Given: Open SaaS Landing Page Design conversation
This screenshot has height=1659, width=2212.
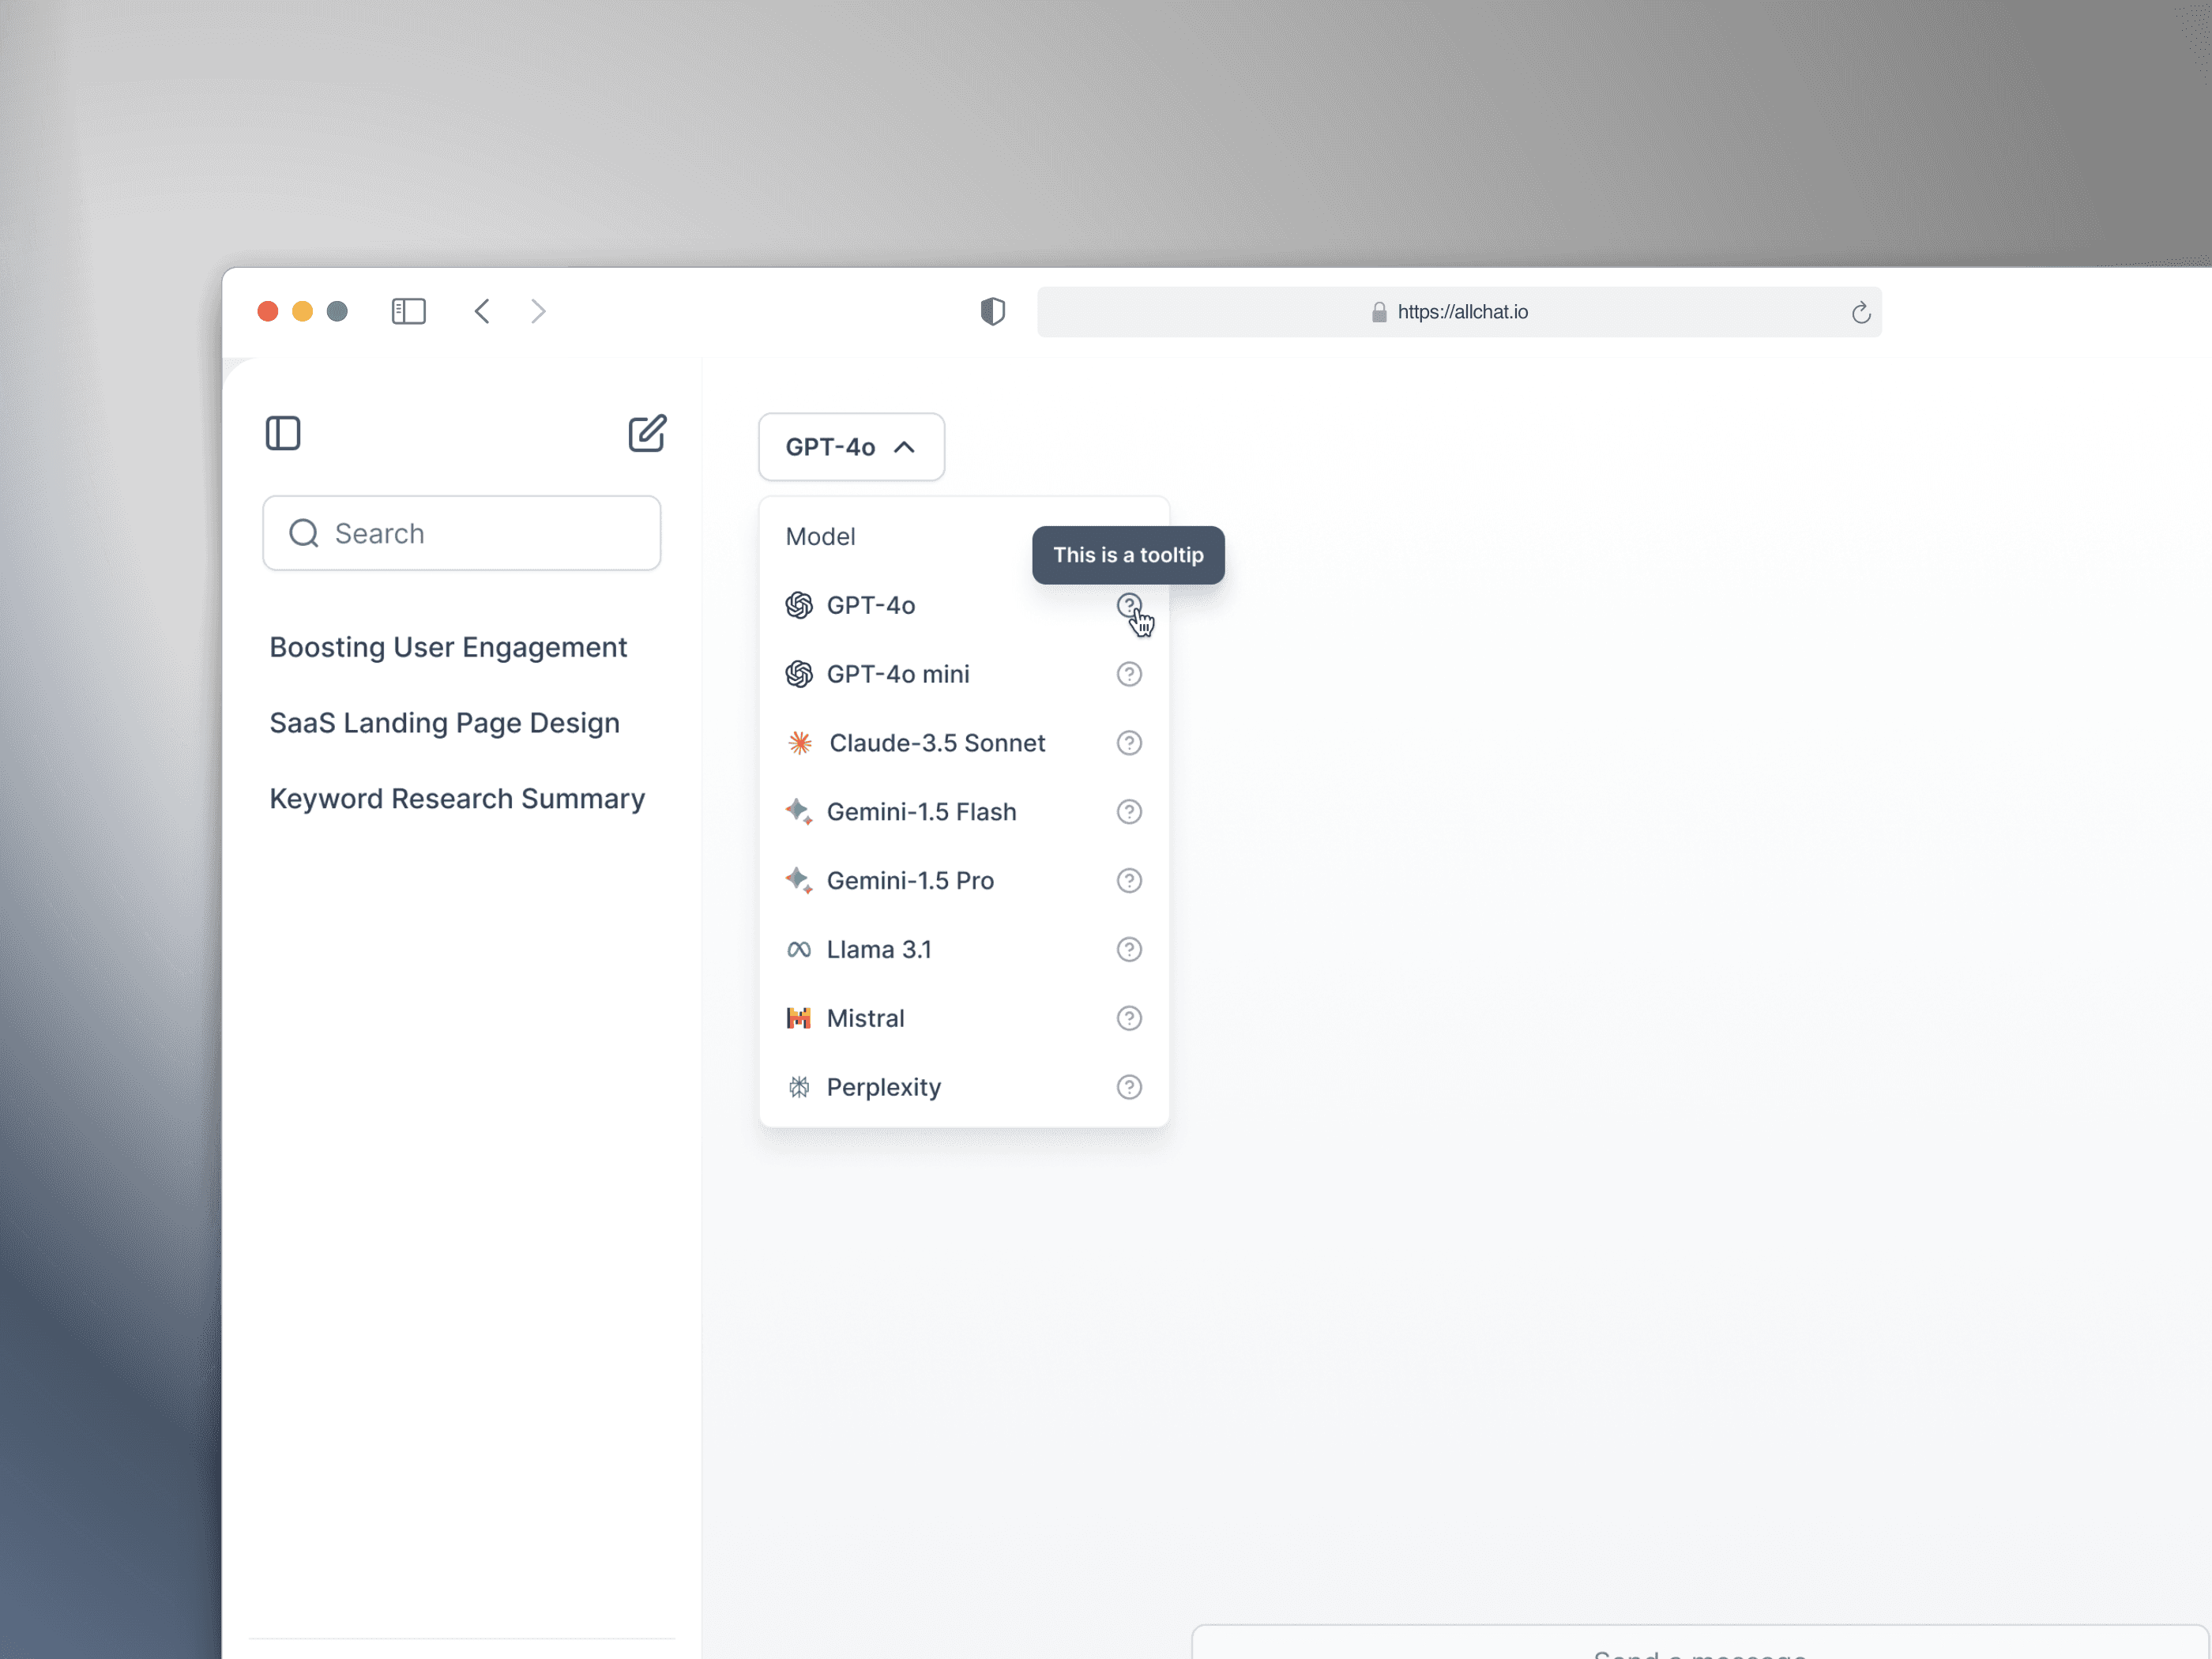Looking at the screenshot, I should coord(444,723).
